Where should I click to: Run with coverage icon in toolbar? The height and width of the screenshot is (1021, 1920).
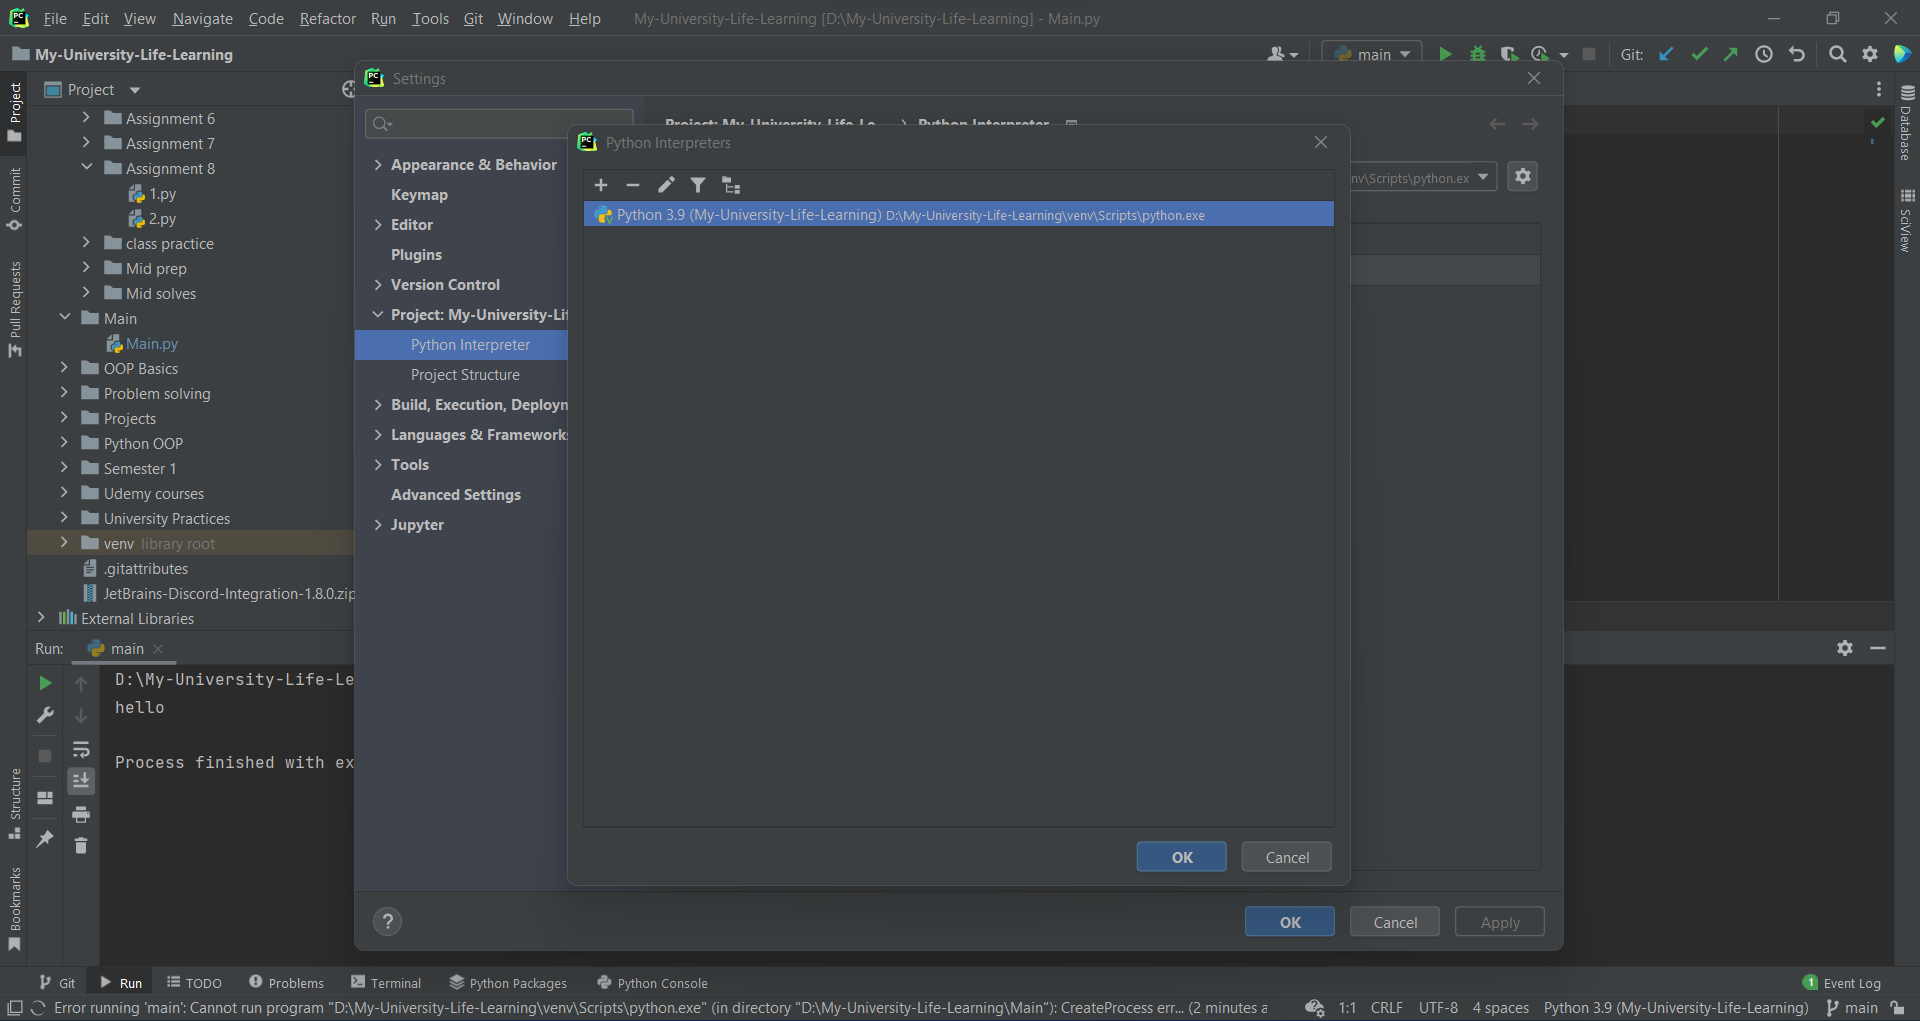point(1509,54)
